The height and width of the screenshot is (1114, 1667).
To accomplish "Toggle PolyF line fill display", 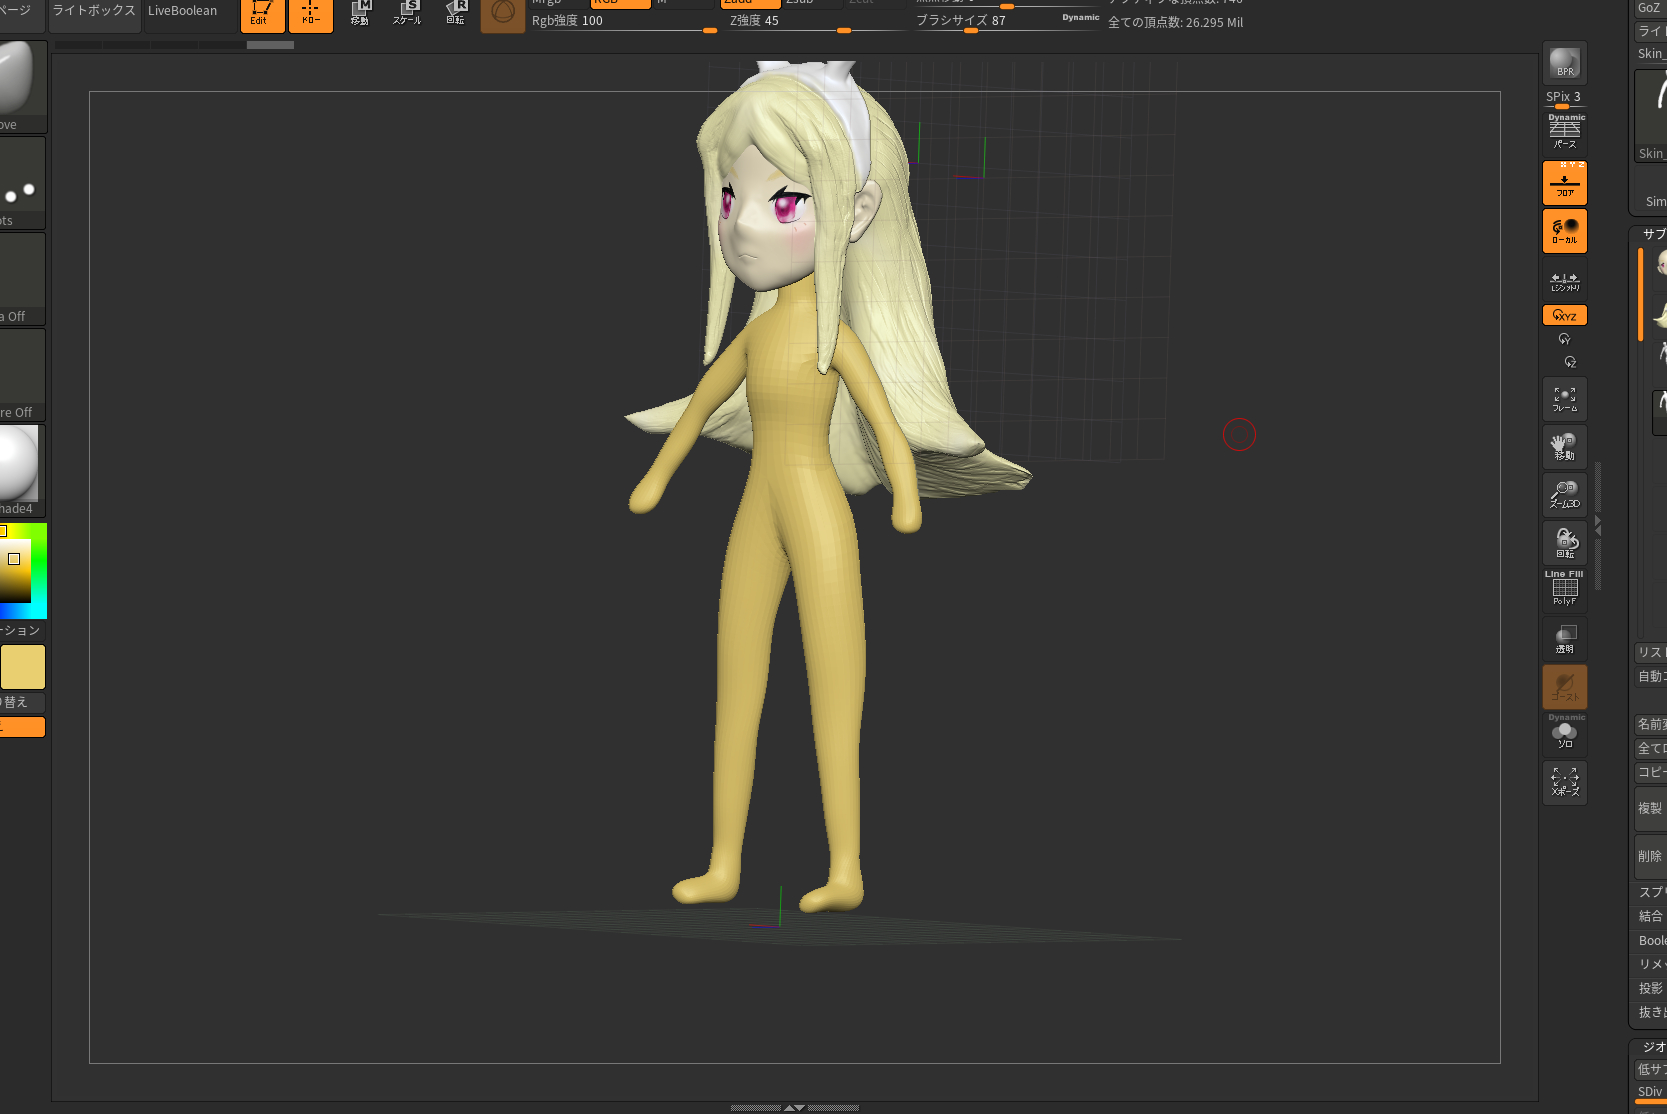I will [x=1565, y=589].
